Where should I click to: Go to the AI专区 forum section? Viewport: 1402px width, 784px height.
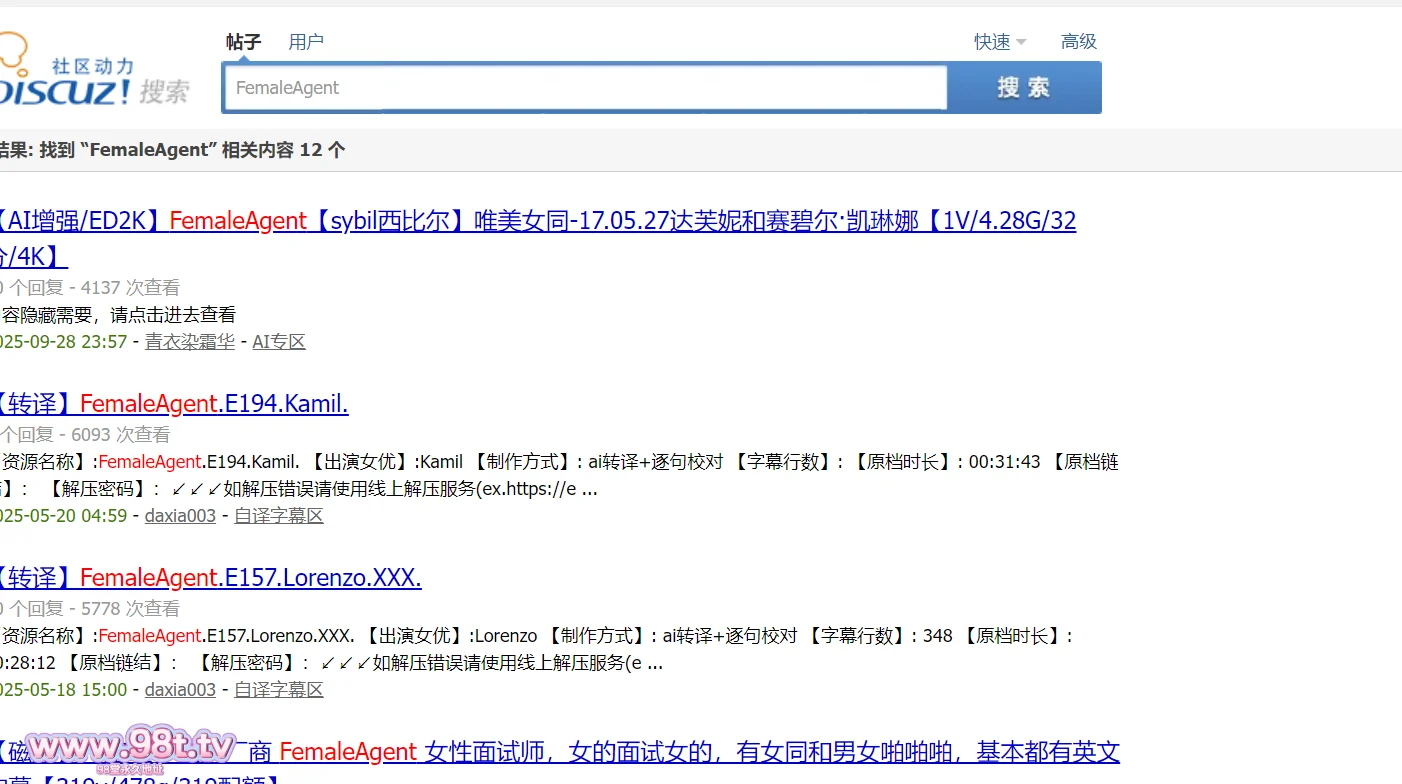279,342
